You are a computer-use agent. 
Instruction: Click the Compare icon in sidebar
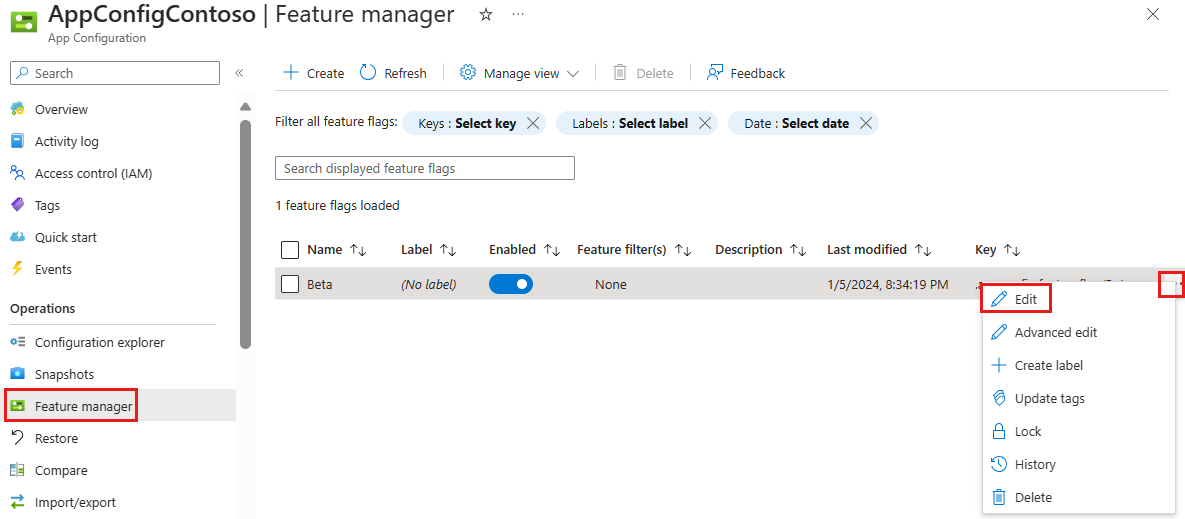pyautogui.click(x=17, y=470)
